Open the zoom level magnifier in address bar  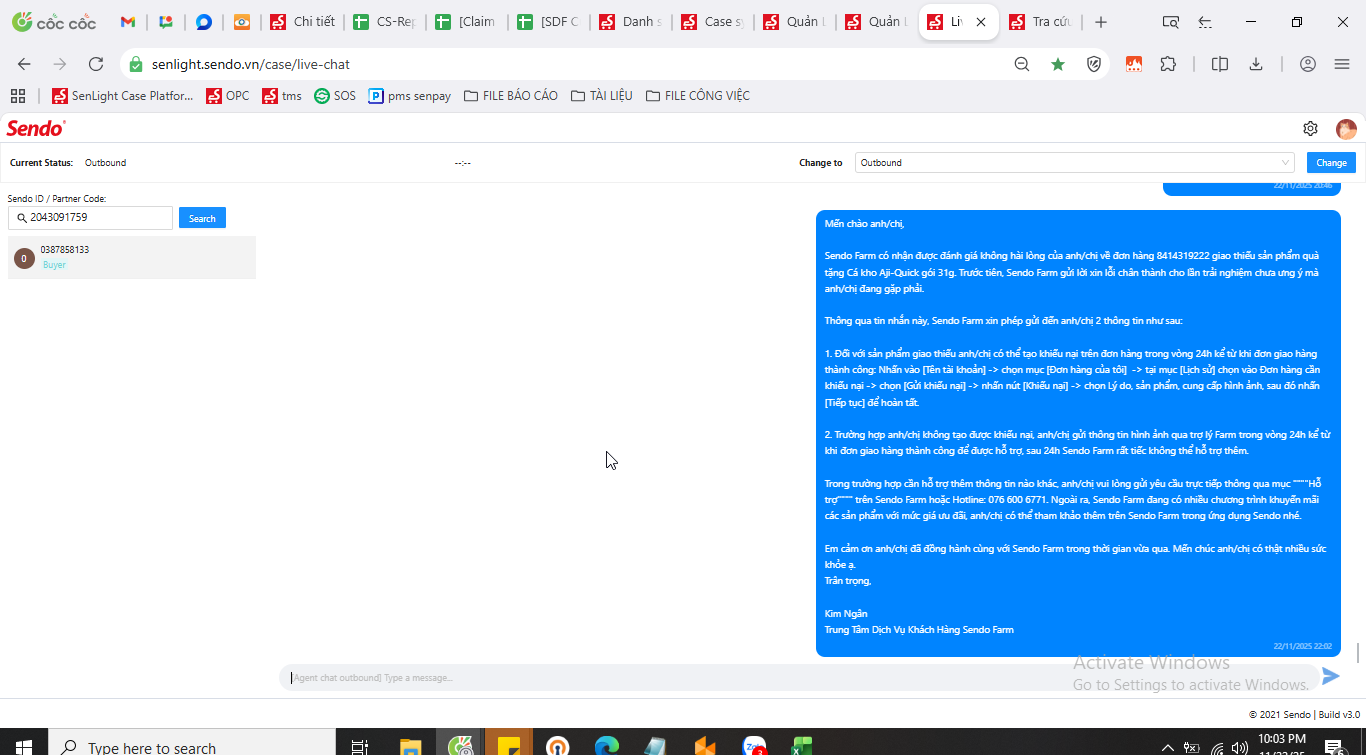pos(1022,64)
